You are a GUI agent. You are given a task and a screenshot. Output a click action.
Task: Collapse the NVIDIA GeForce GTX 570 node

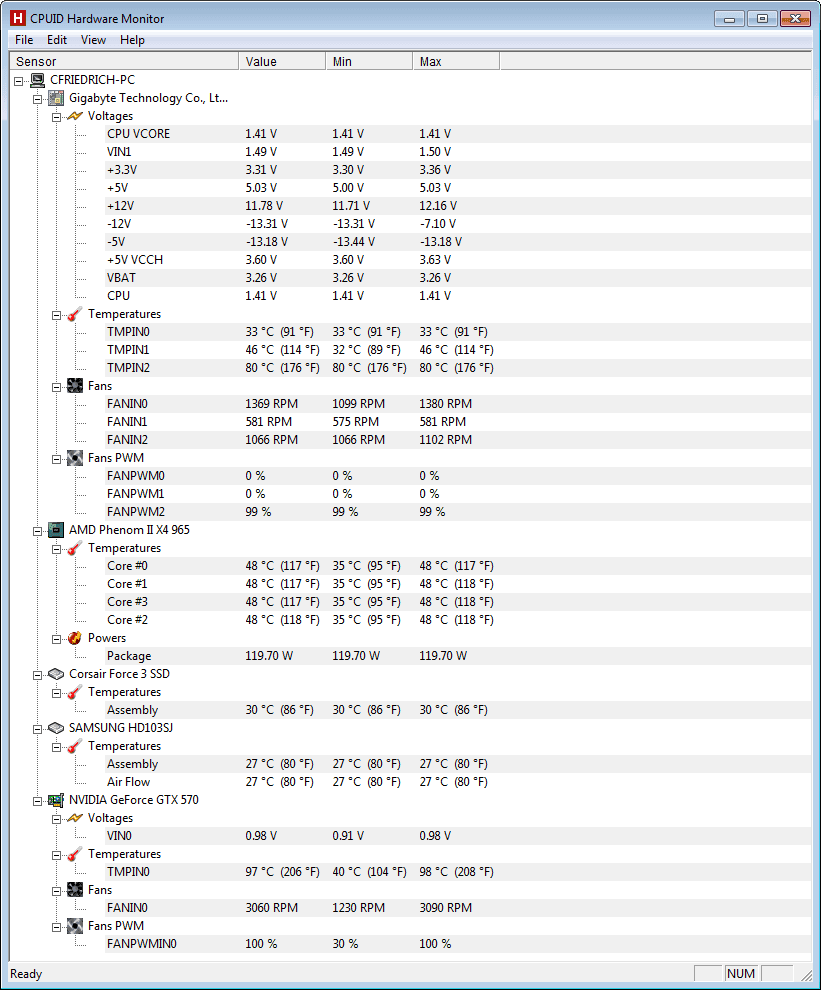pos(38,800)
